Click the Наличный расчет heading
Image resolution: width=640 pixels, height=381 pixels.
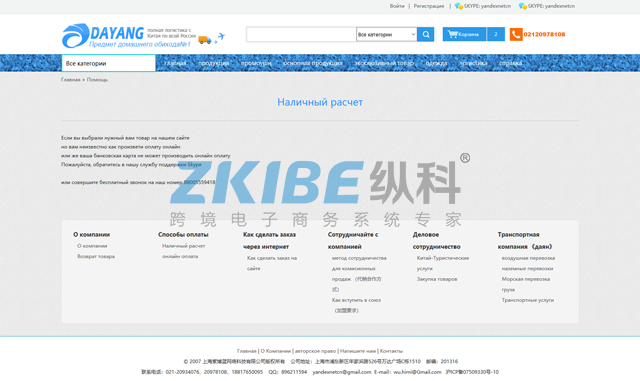click(x=320, y=102)
